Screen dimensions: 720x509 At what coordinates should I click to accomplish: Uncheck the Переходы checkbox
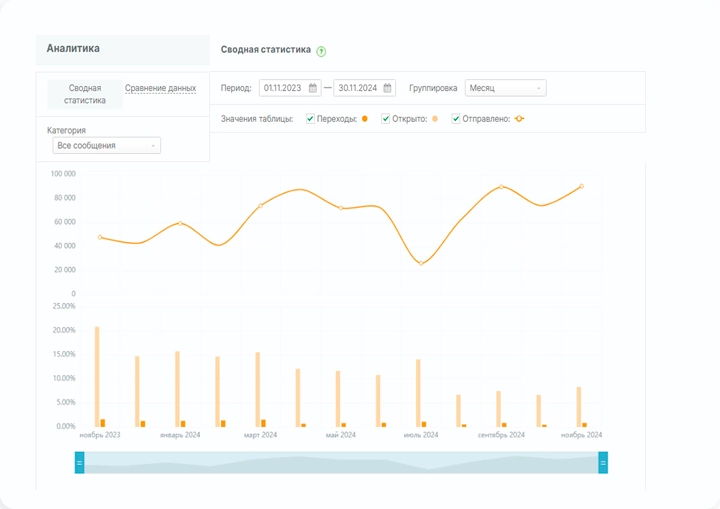(311, 119)
